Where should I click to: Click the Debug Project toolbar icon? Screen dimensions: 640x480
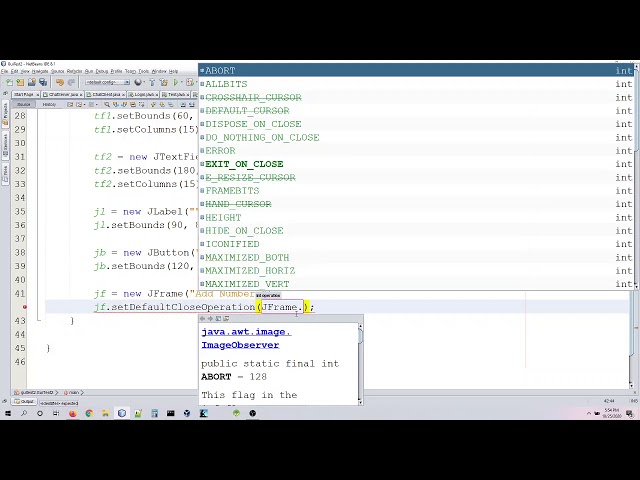[190, 82]
